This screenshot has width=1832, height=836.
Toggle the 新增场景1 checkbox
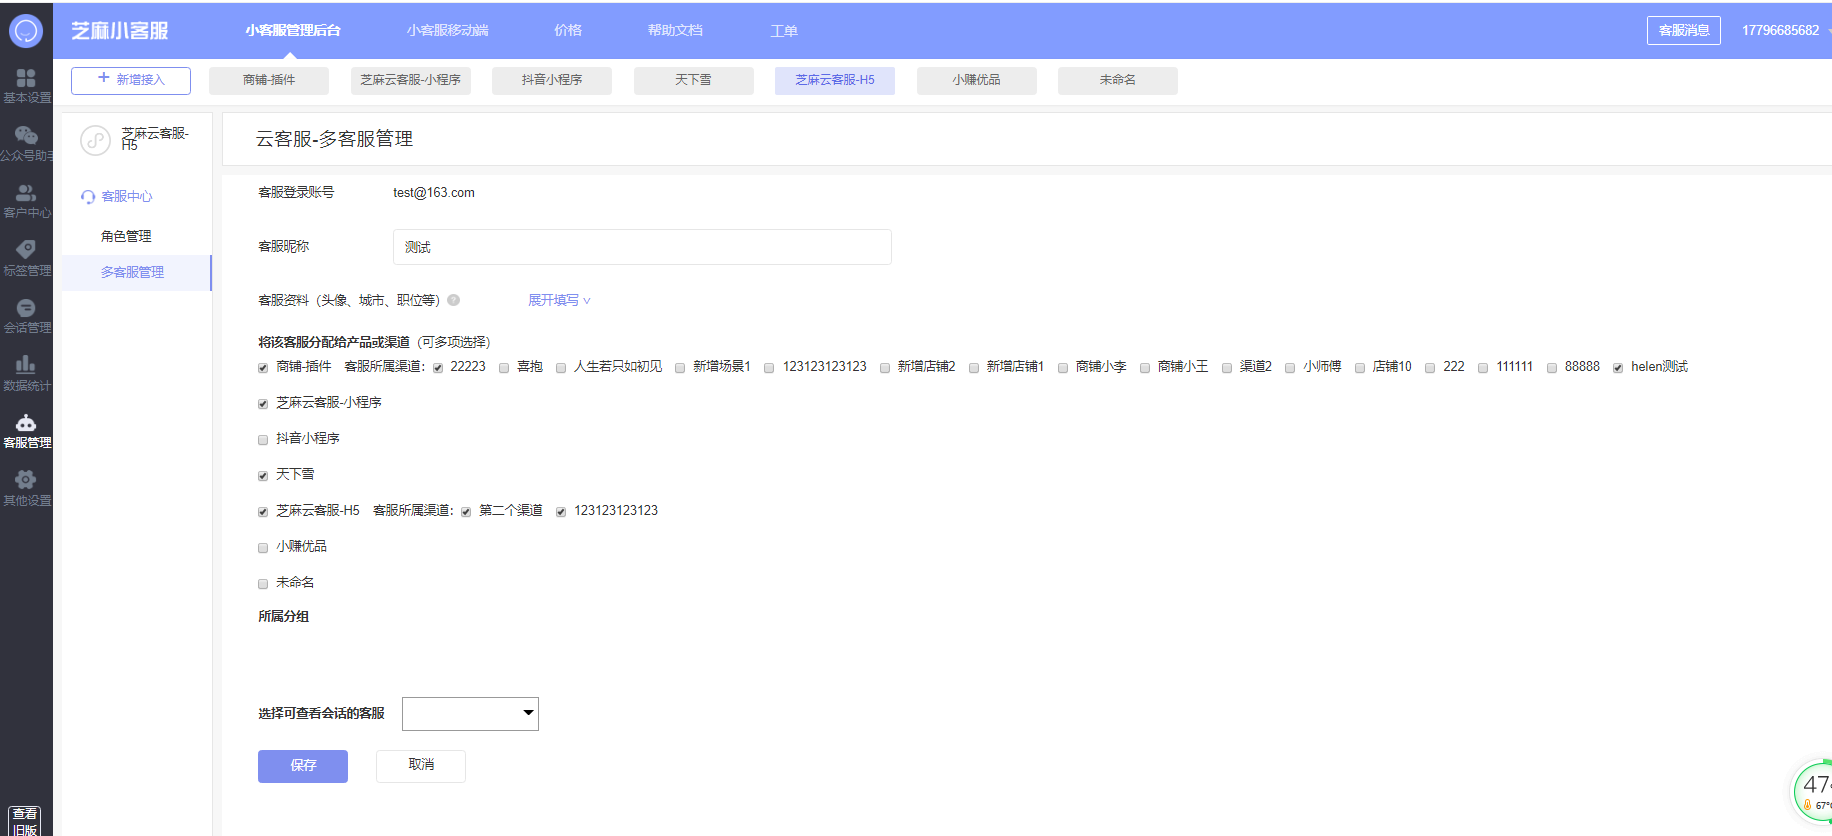click(x=680, y=368)
